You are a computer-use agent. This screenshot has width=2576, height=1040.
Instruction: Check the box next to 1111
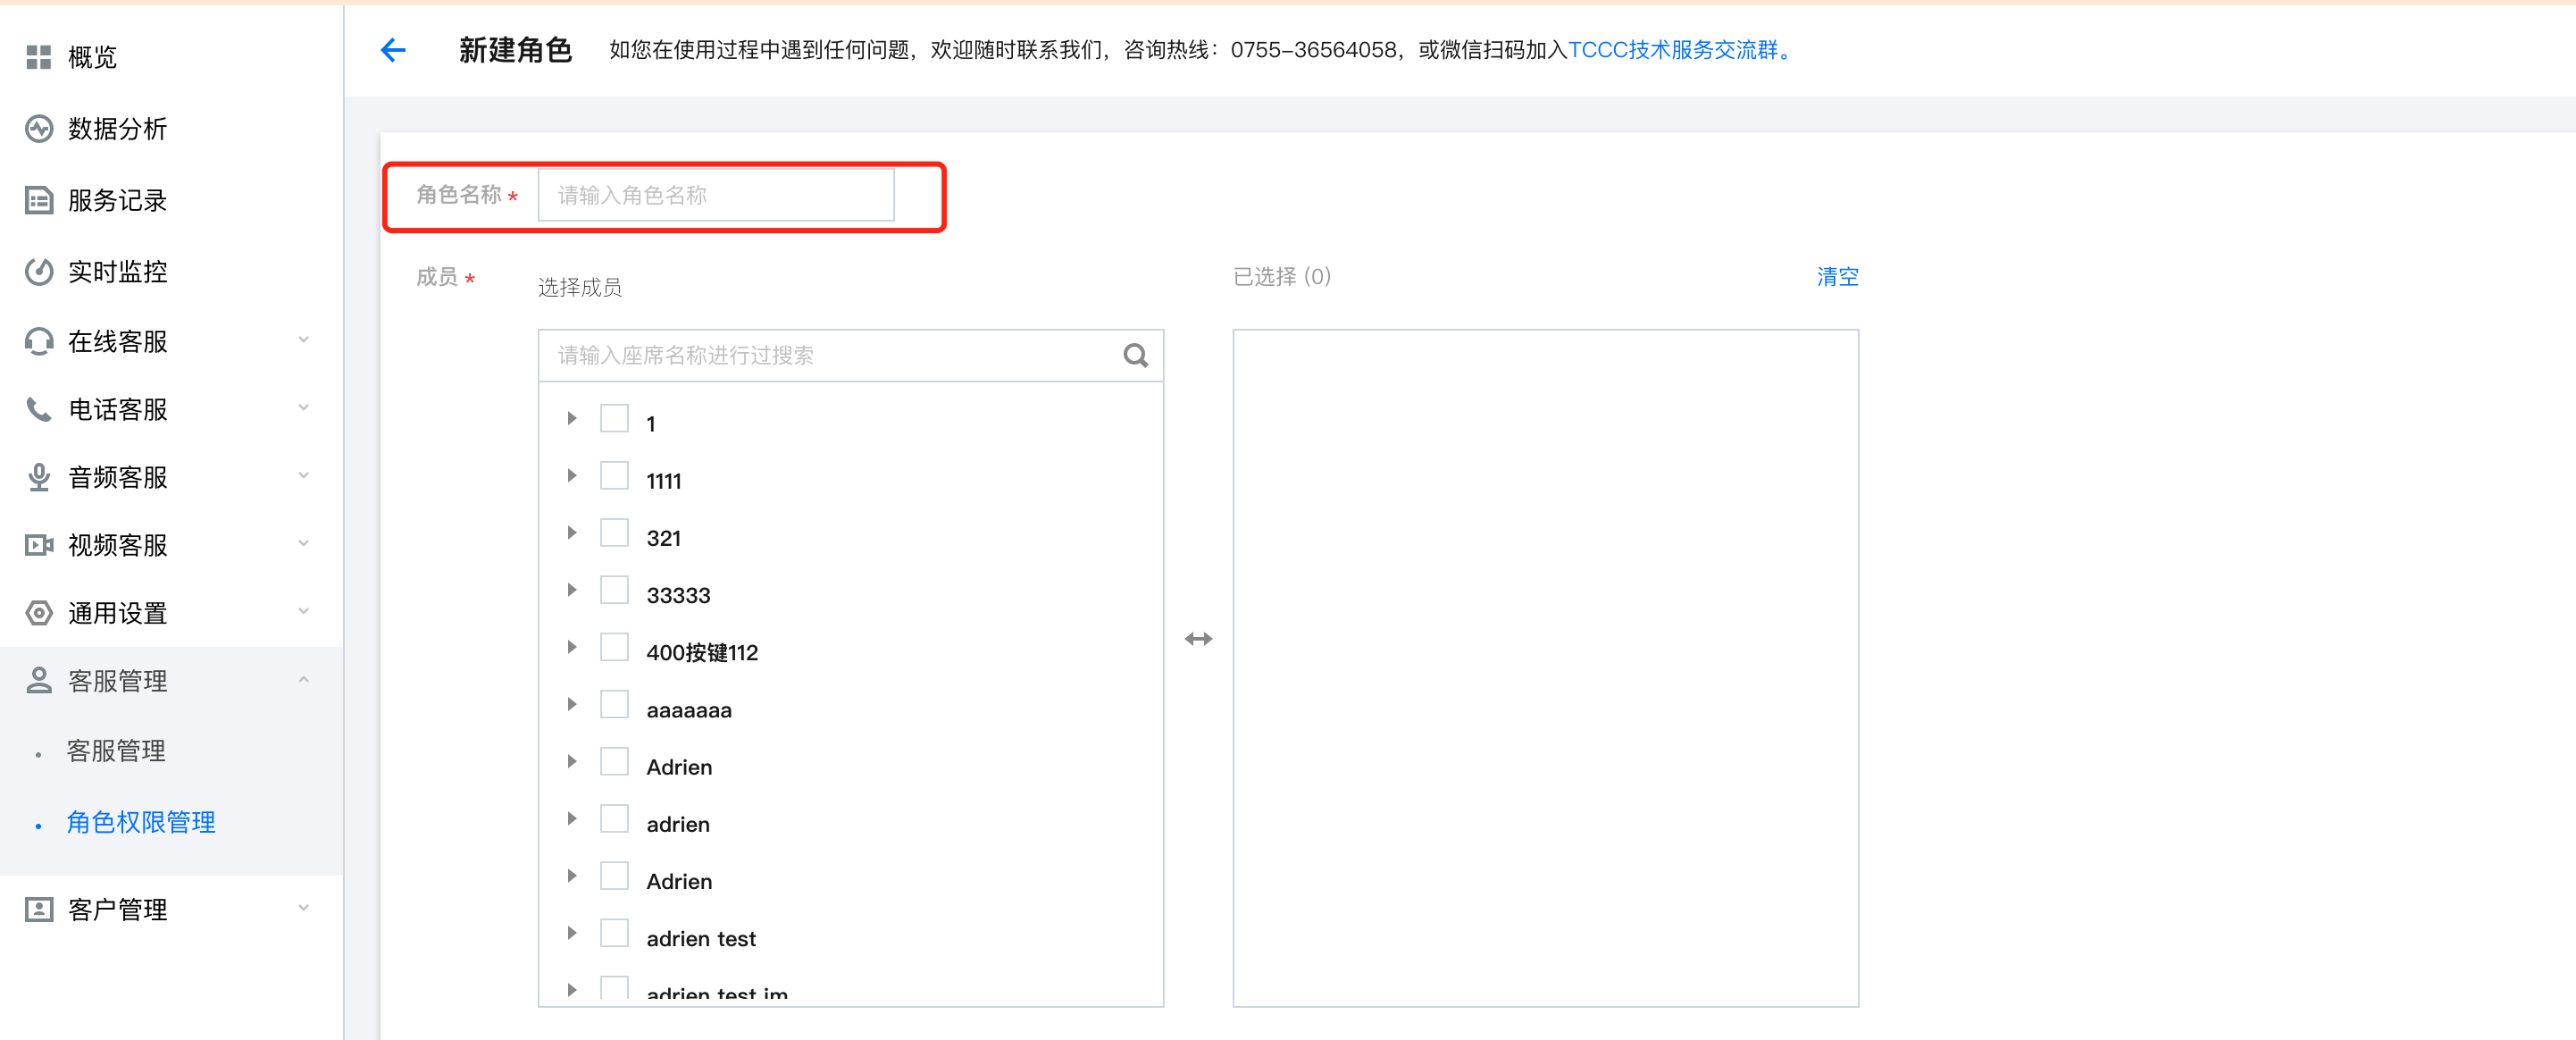coord(614,476)
